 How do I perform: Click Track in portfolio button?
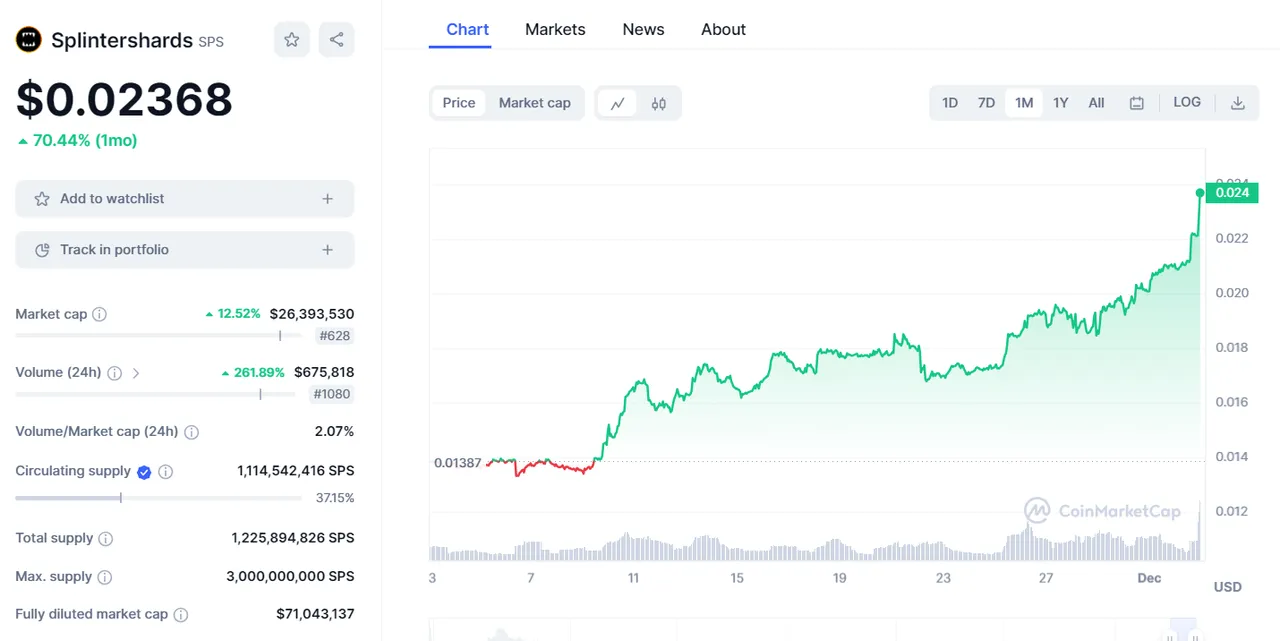pyautogui.click(x=185, y=250)
